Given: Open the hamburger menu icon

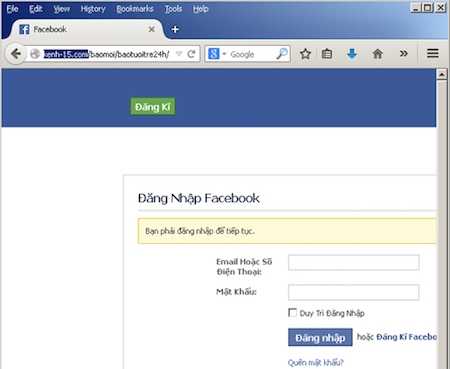Looking at the screenshot, I should tap(433, 53).
